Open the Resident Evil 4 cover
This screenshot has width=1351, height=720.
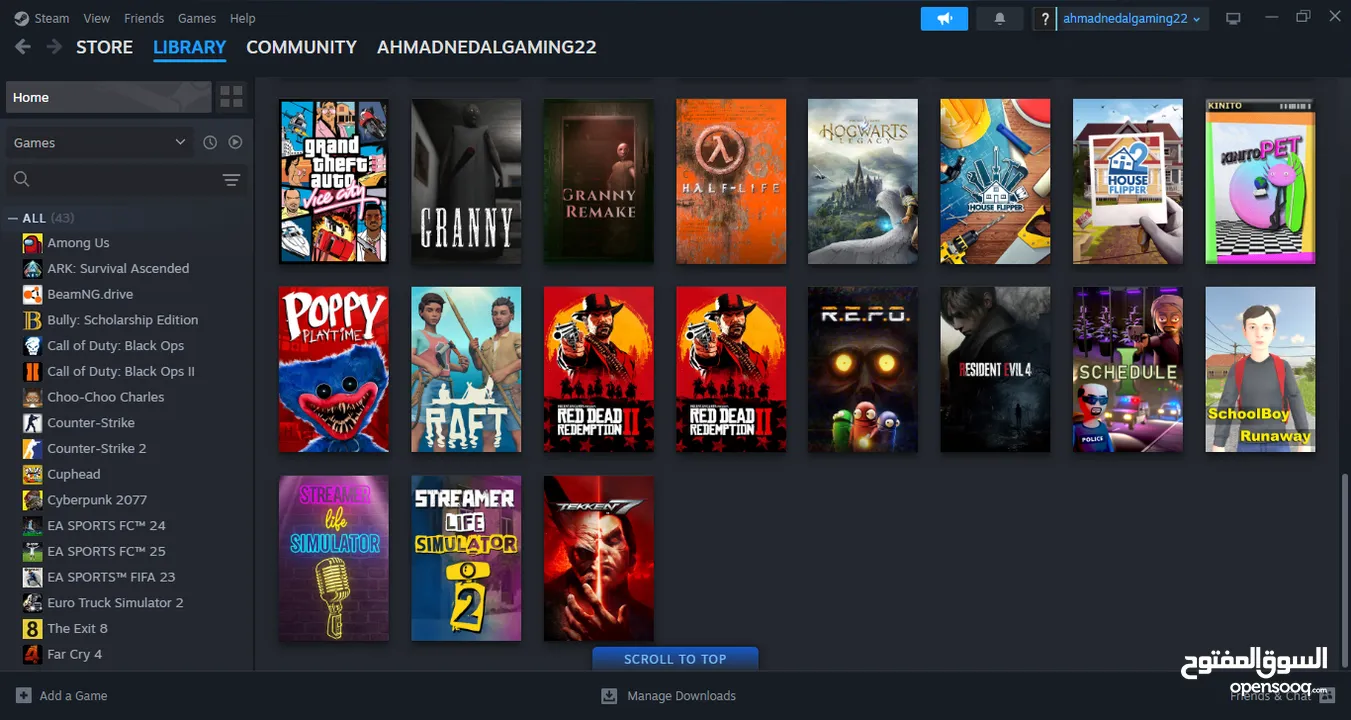click(995, 370)
